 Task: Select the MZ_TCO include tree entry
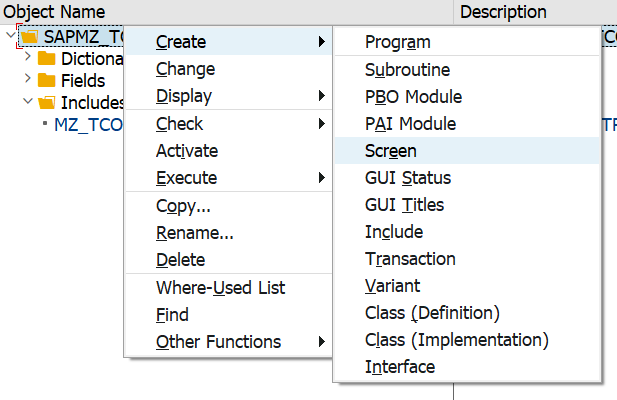pyautogui.click(x=89, y=125)
